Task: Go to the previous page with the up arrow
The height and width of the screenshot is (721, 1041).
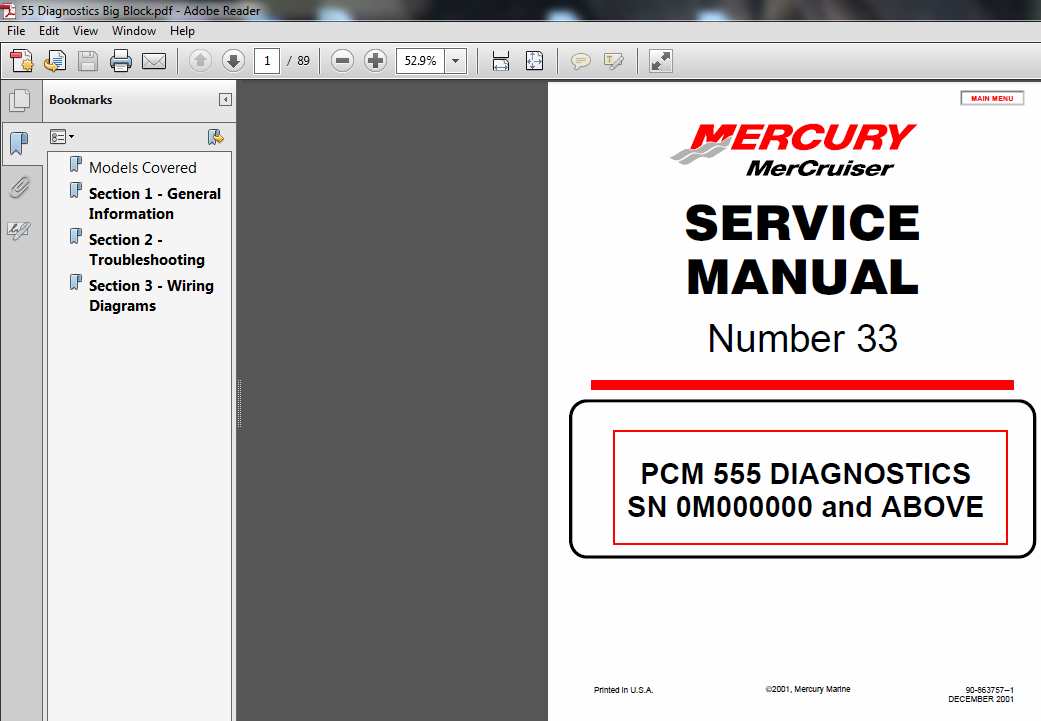Action: pyautogui.click(x=200, y=61)
